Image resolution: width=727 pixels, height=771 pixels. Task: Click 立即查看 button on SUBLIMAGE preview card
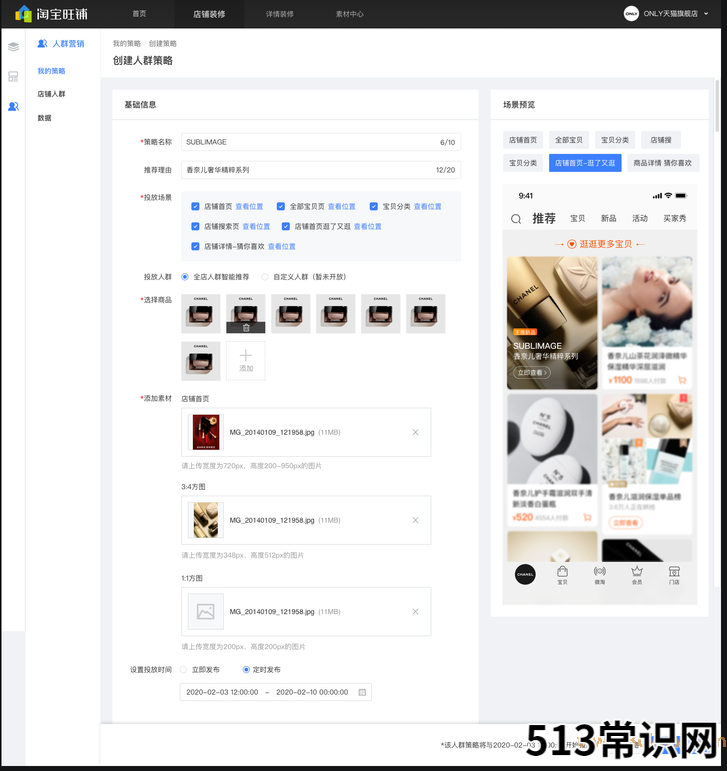click(x=532, y=373)
